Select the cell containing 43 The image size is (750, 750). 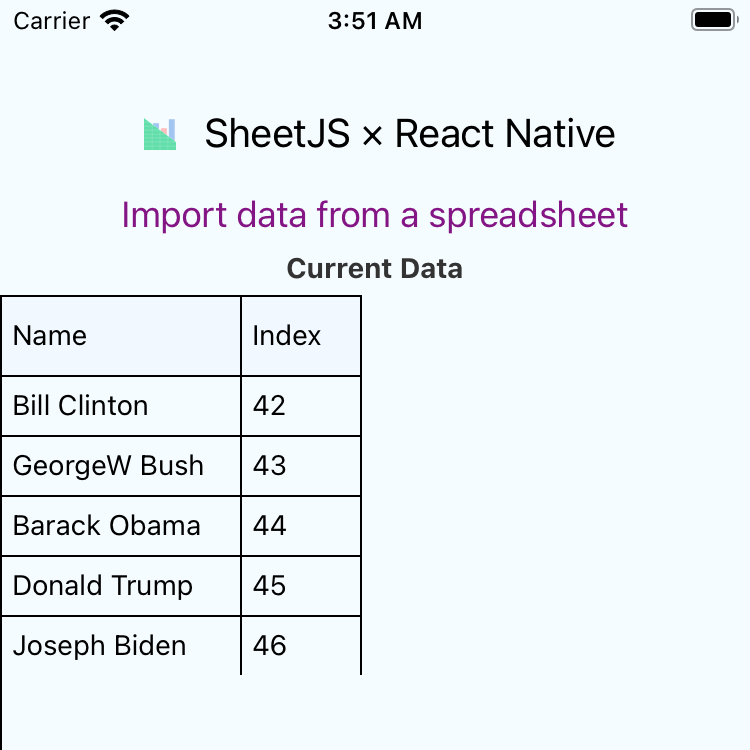tap(300, 466)
